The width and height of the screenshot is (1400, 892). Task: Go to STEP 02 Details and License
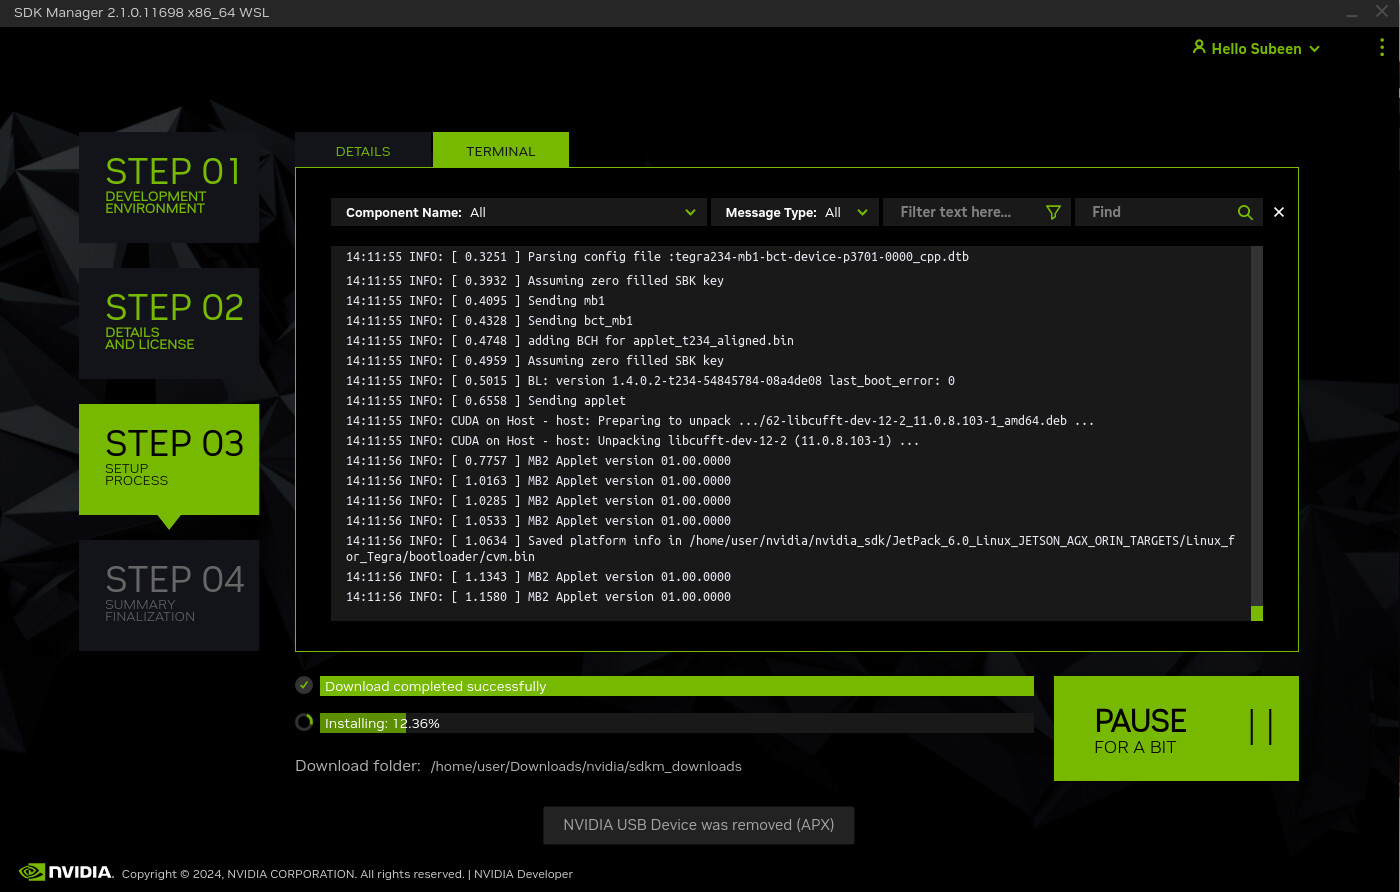[169, 323]
